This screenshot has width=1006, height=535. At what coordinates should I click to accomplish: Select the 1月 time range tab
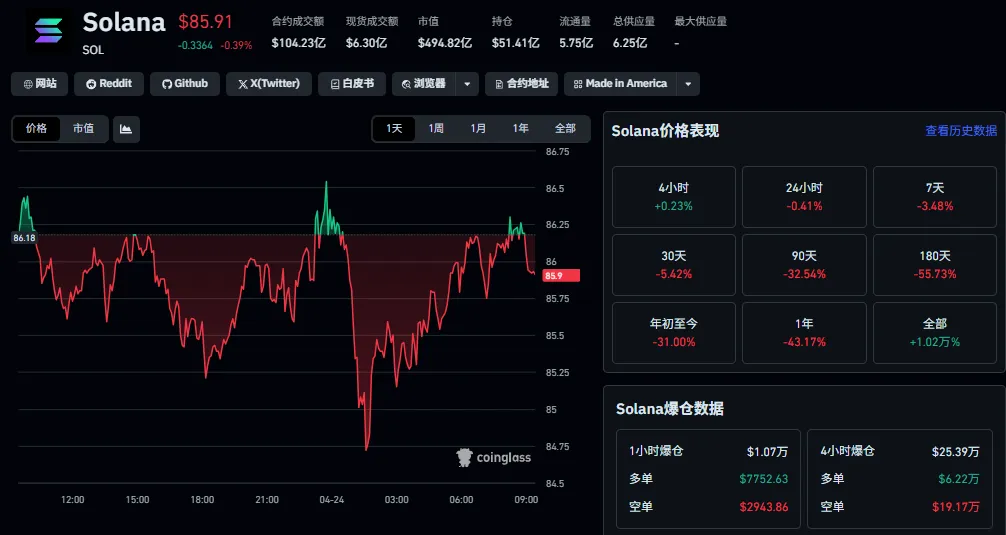click(478, 129)
